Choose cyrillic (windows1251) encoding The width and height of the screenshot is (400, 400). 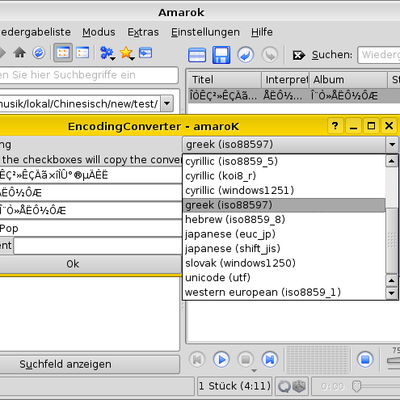(284, 191)
